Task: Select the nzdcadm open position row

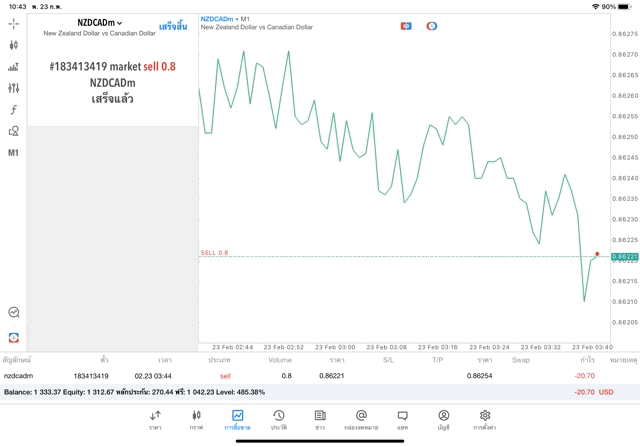Action: click(300, 375)
